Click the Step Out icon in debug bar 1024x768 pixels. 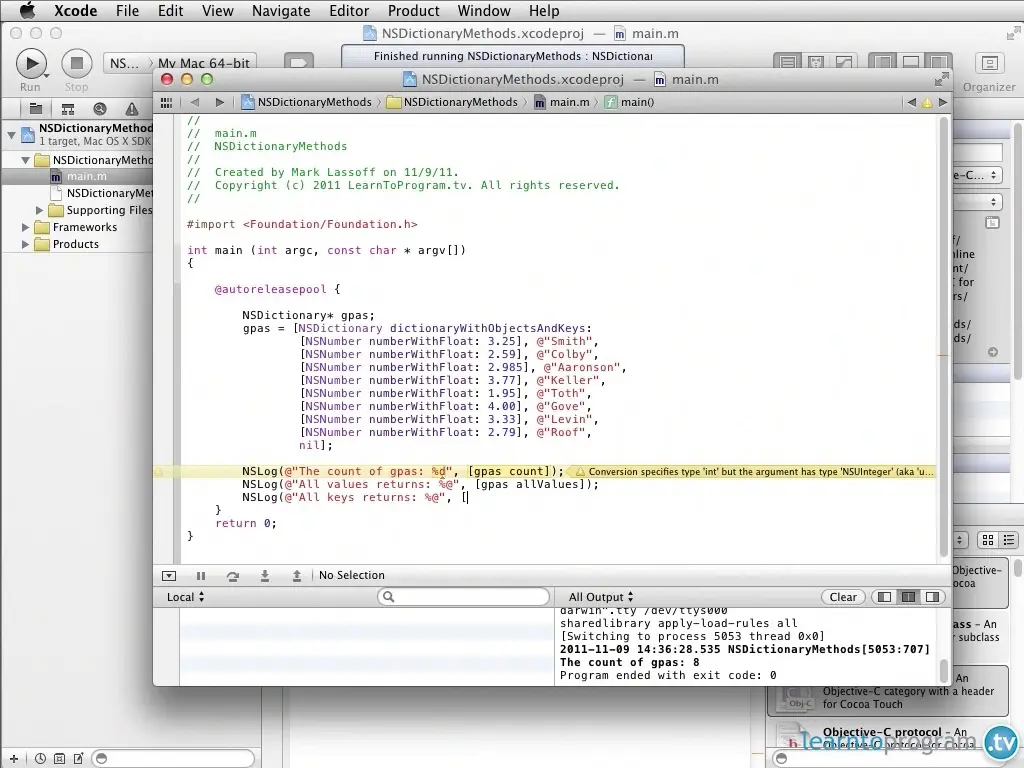point(296,575)
